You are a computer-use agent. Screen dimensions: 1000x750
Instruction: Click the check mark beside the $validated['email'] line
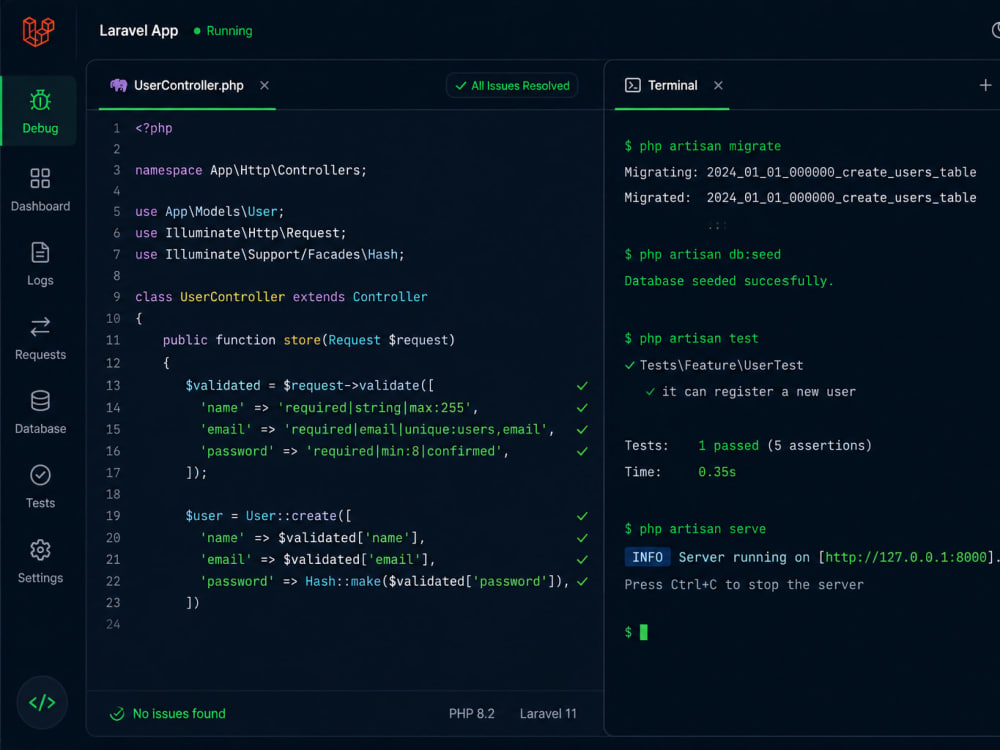click(582, 559)
